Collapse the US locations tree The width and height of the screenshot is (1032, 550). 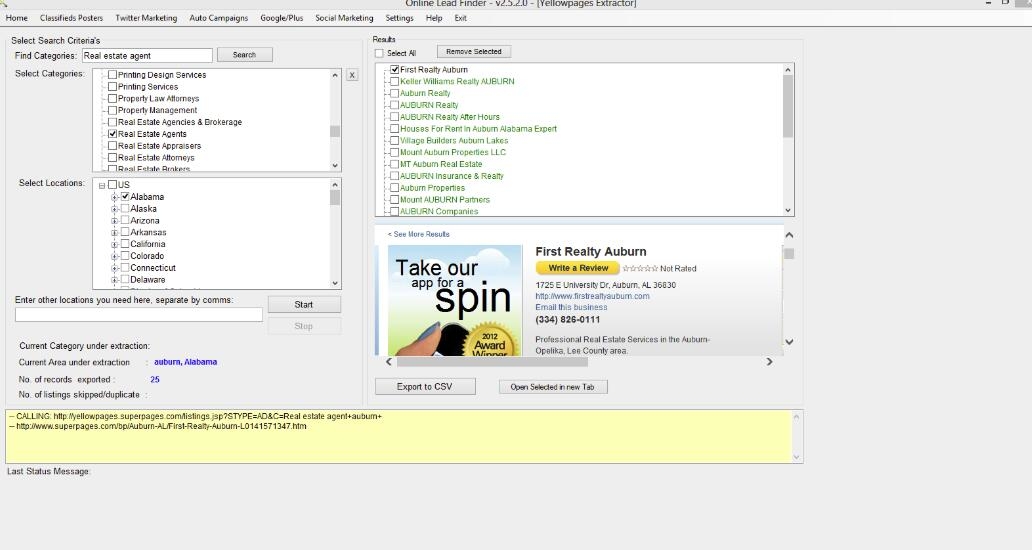102,185
